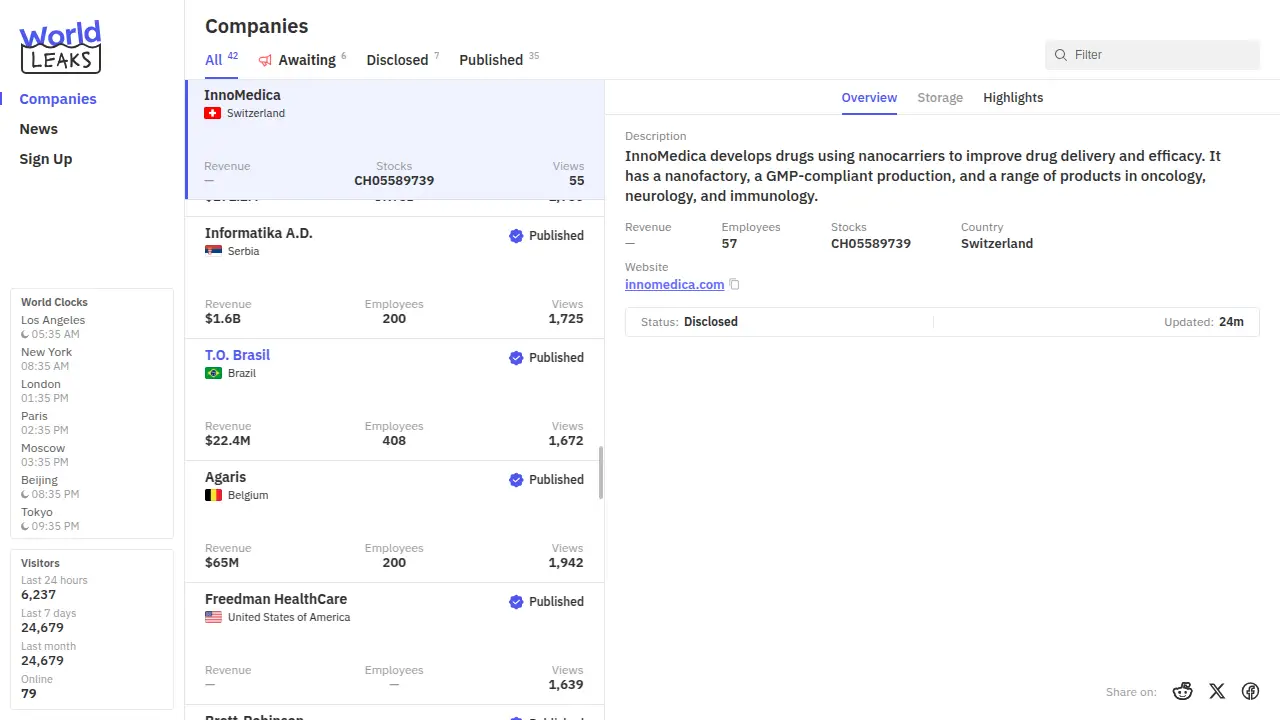Click the Published badge on Informatika A.D.
The height and width of the screenshot is (720, 1280).
click(x=546, y=236)
